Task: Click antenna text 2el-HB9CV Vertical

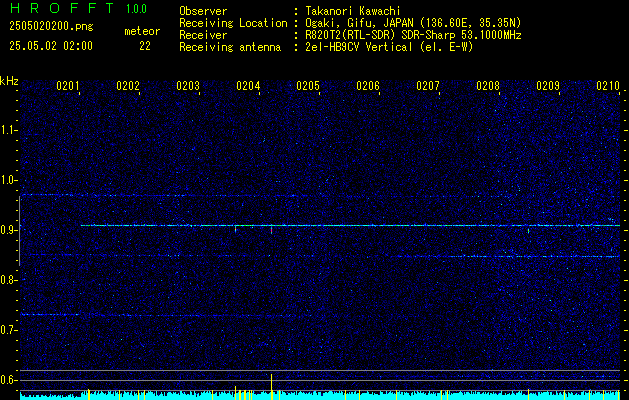Action: coord(359,47)
